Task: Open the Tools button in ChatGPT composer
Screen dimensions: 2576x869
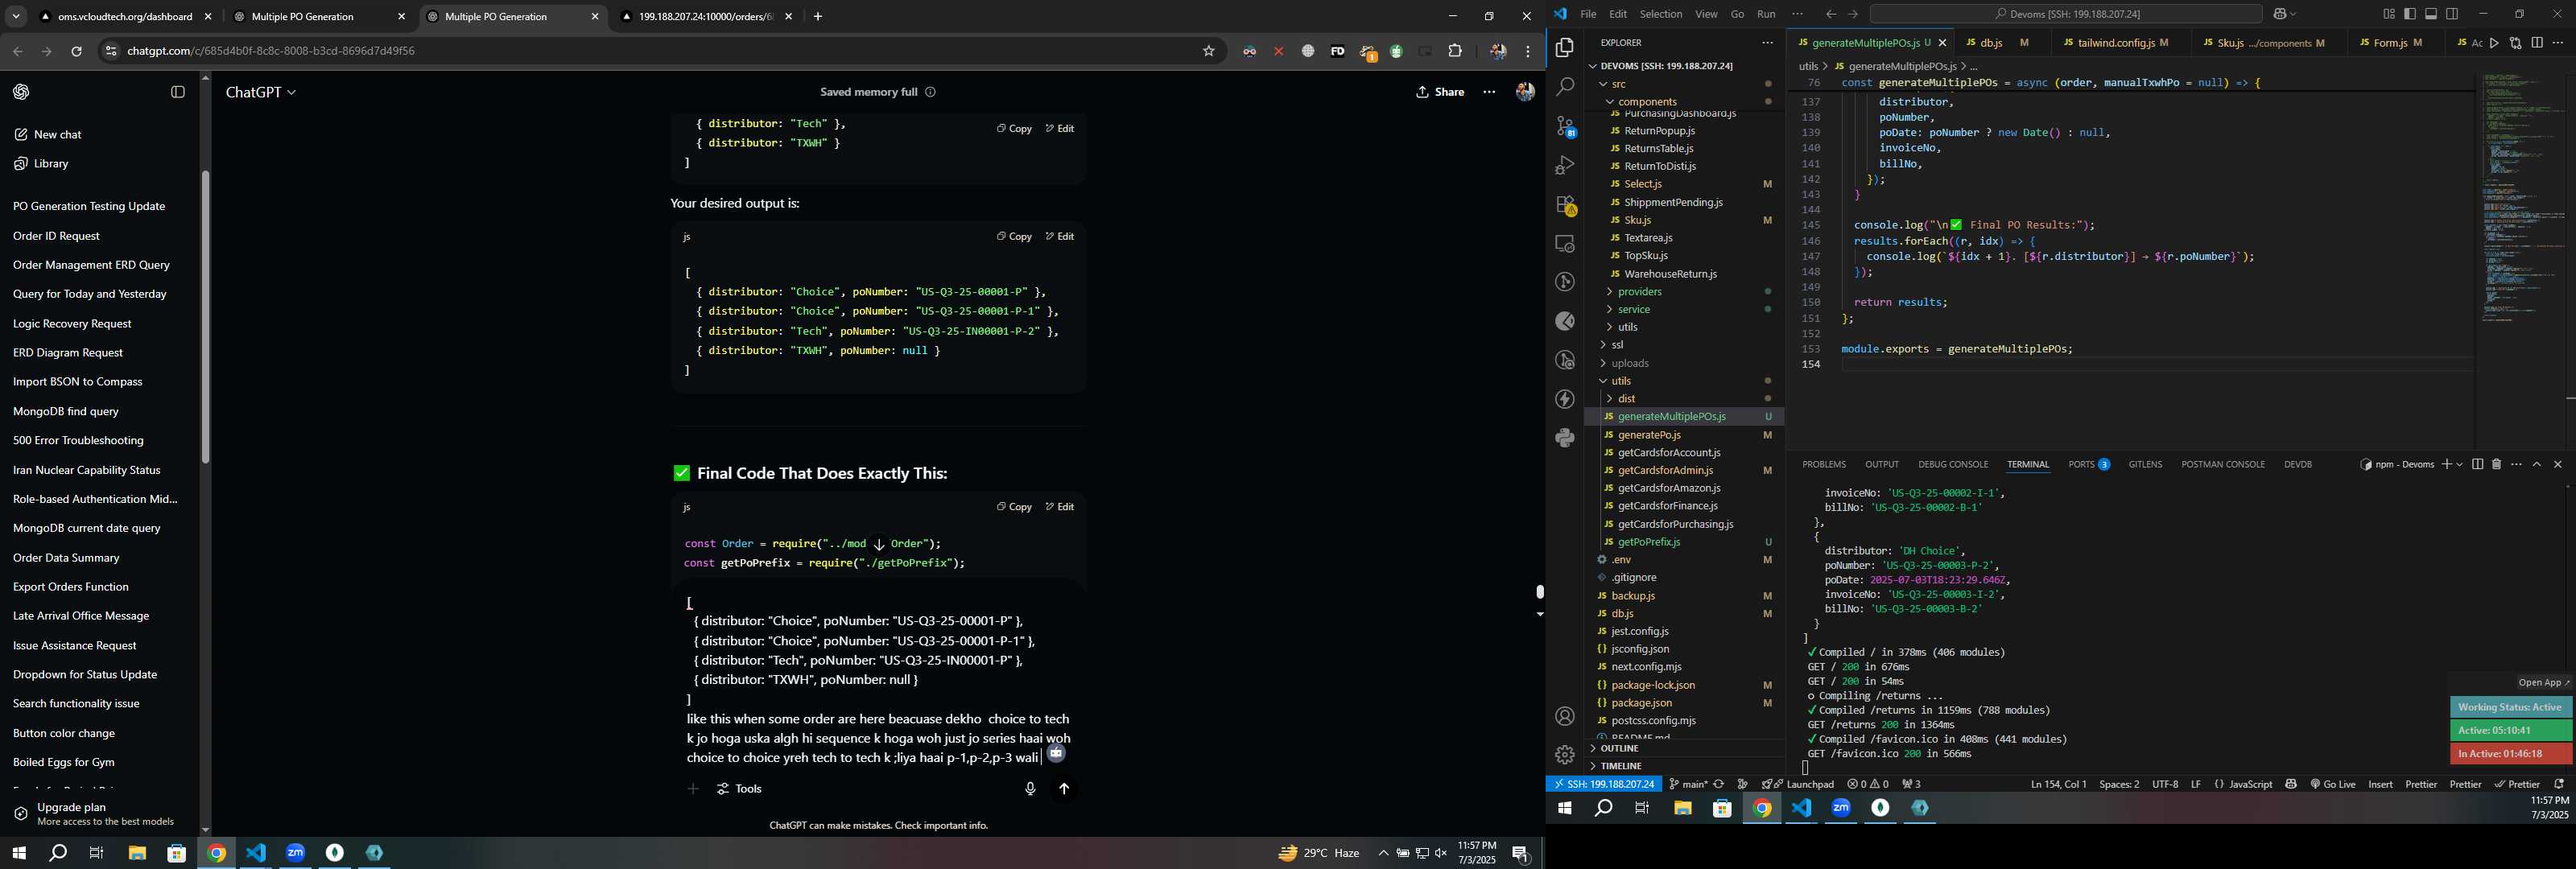Action: coord(740,789)
